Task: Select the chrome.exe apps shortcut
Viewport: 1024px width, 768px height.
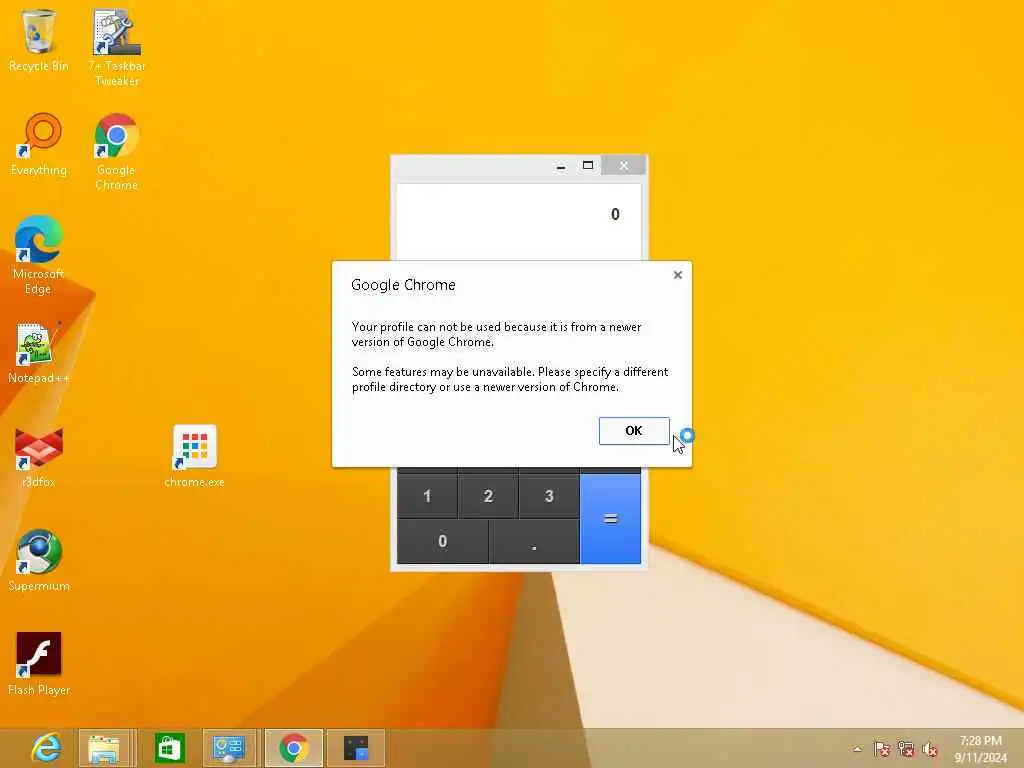Action: pyautogui.click(x=195, y=457)
